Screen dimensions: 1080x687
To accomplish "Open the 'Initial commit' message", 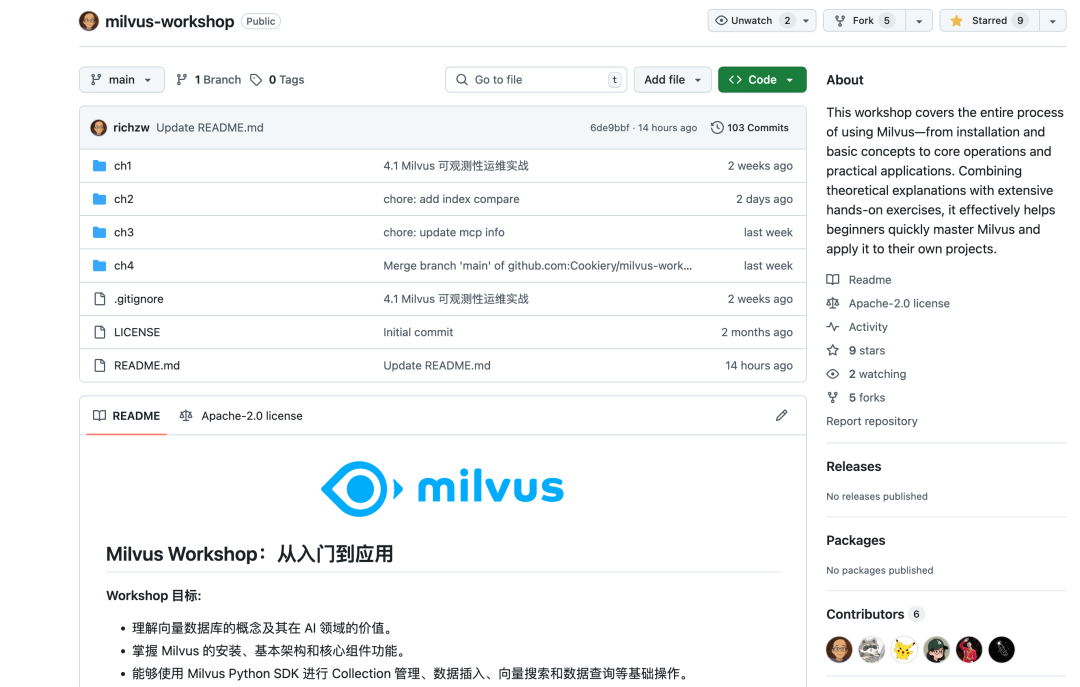I will point(418,332).
